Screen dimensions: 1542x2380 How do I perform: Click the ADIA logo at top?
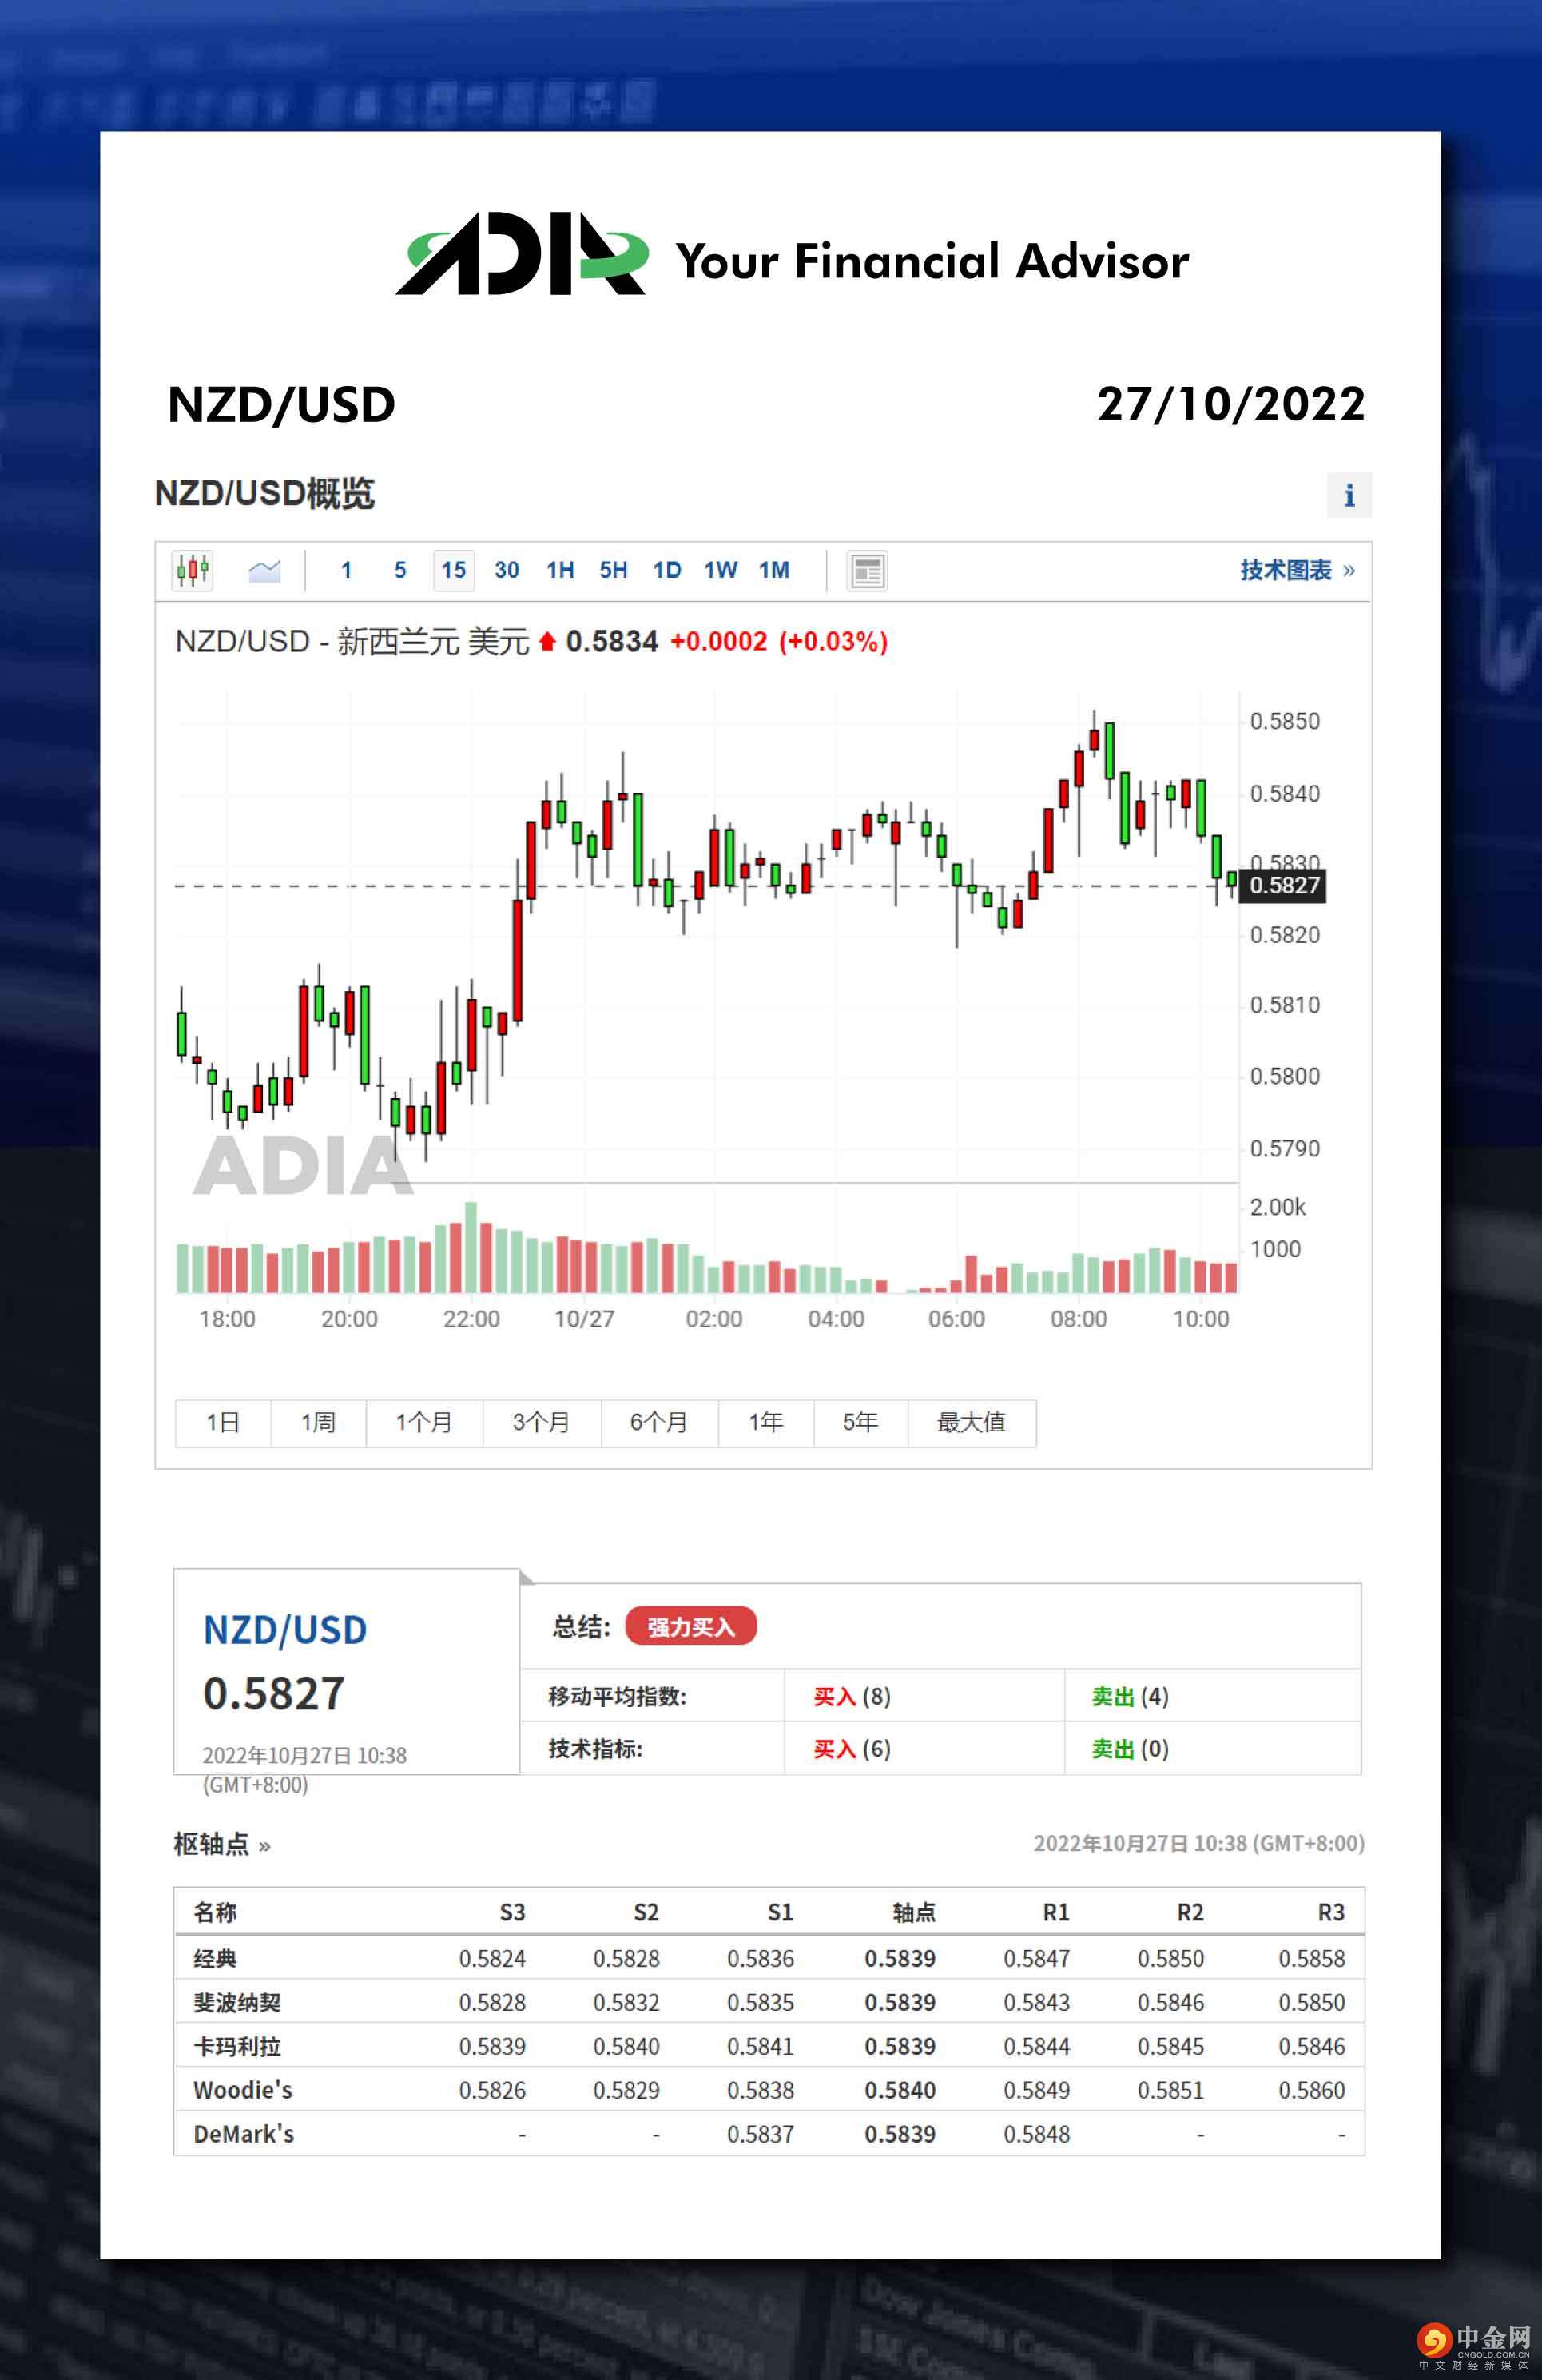tap(522, 256)
